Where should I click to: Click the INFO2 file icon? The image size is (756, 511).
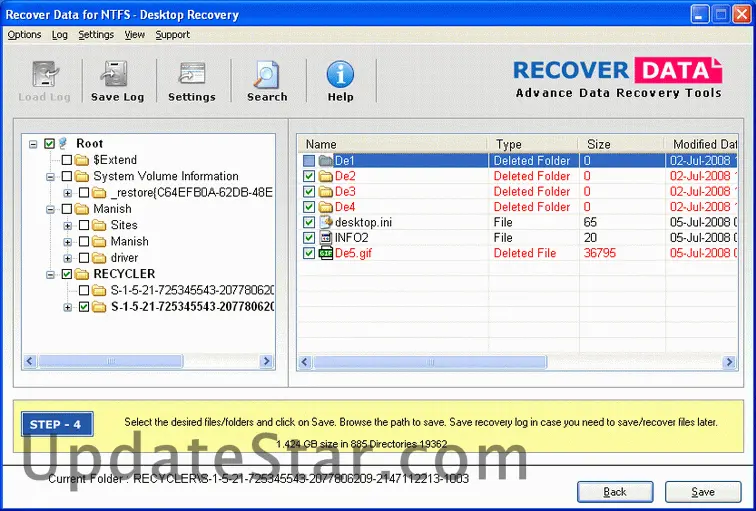tap(326, 238)
